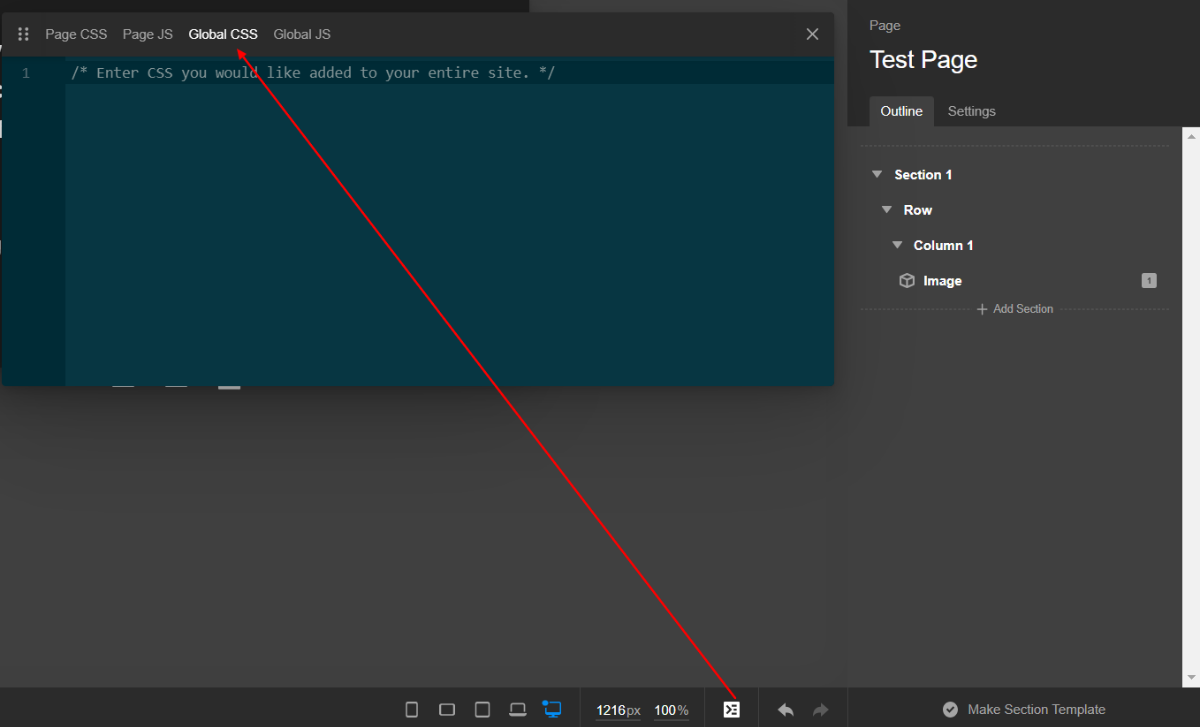Collapse the Section 1 tree node
Screen dimensions: 1200x727
(877, 175)
